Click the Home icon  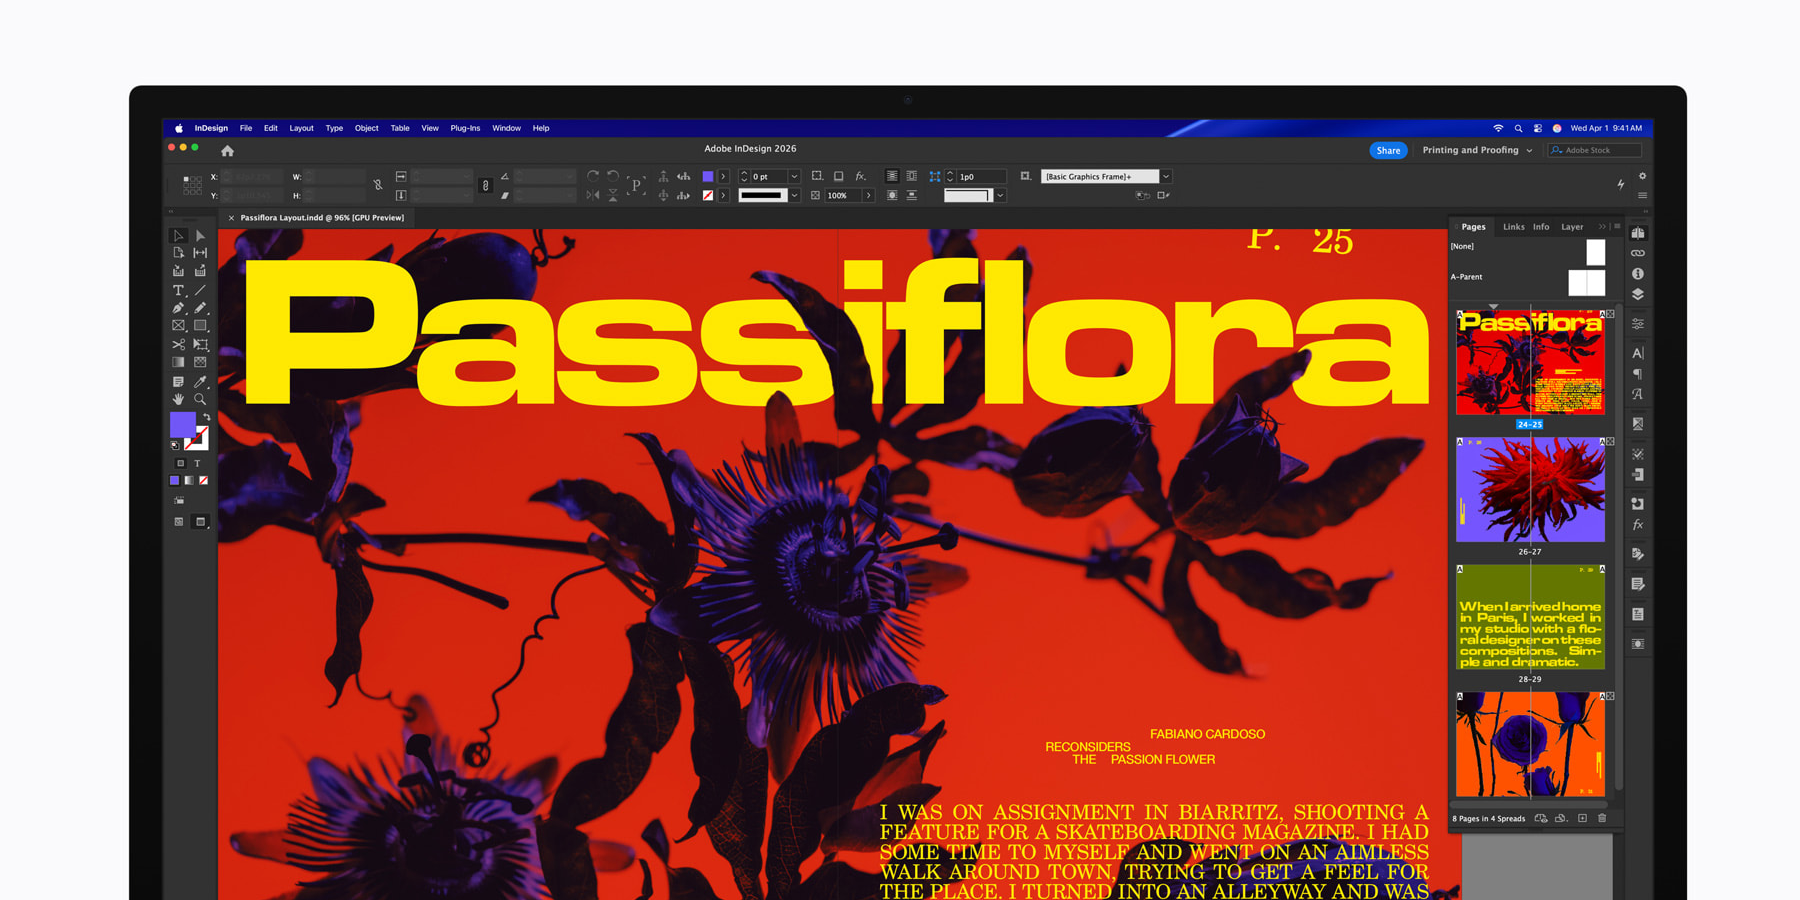pos(227,151)
